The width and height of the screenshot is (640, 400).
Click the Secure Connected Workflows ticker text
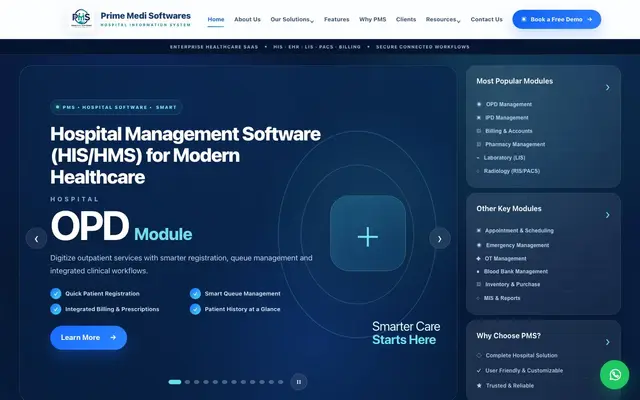[x=423, y=47]
